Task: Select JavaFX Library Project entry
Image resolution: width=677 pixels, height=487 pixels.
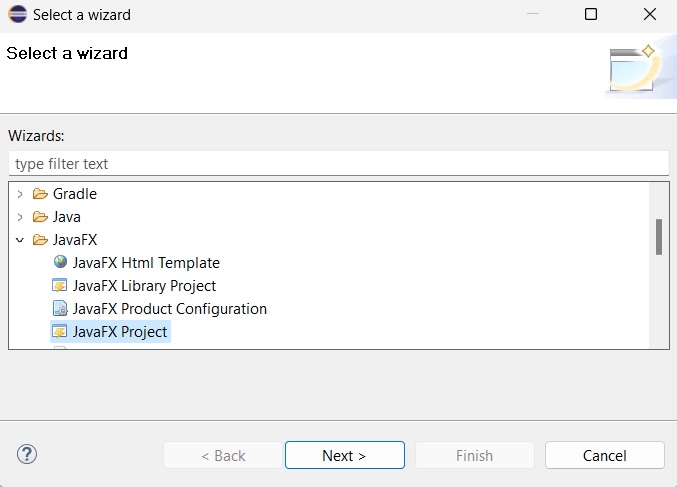Action: click(x=144, y=286)
